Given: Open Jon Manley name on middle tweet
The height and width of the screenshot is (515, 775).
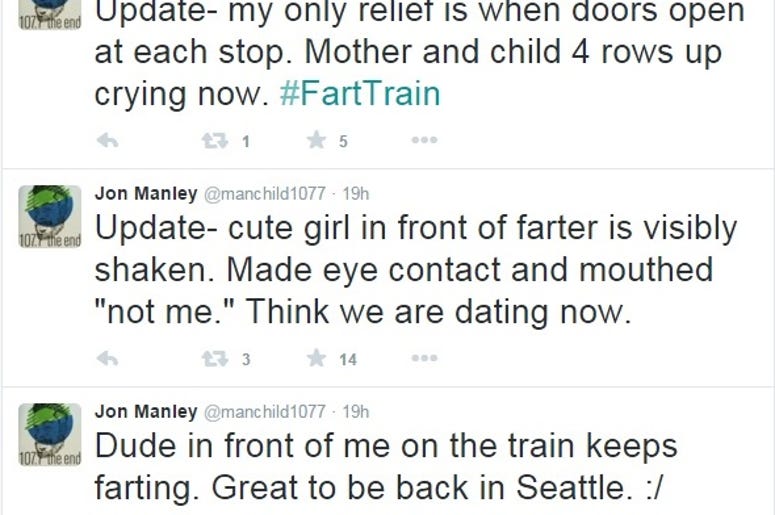Looking at the screenshot, I should (x=146, y=193).
